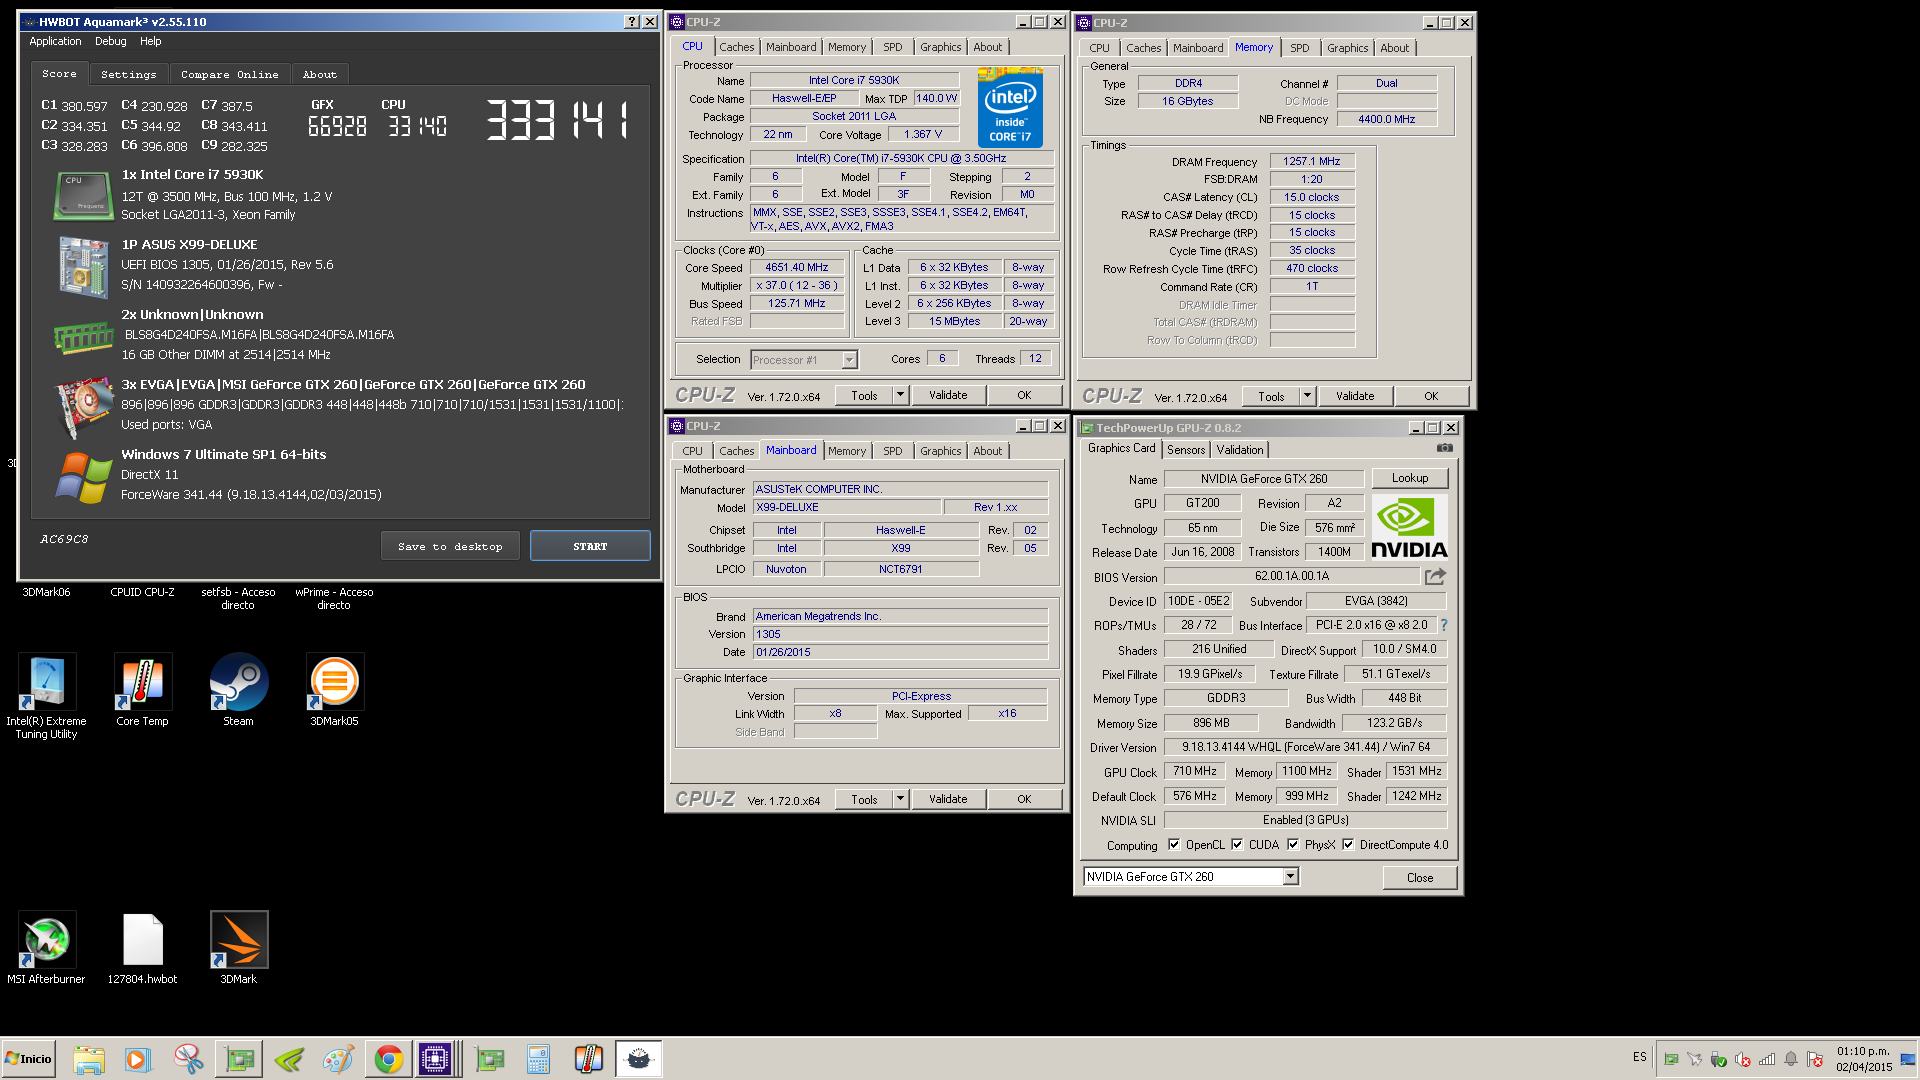The width and height of the screenshot is (1920, 1080).
Task: Expand Tools arrow in CPU-Z CPU window
Action: click(x=900, y=395)
